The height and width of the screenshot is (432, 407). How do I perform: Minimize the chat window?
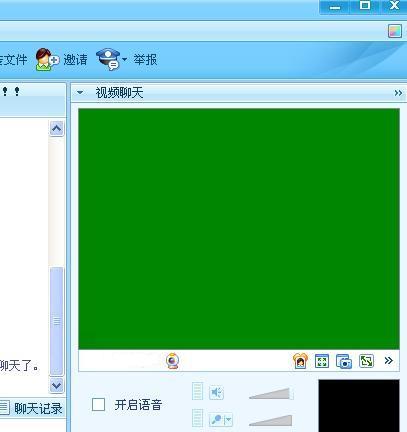335,7
